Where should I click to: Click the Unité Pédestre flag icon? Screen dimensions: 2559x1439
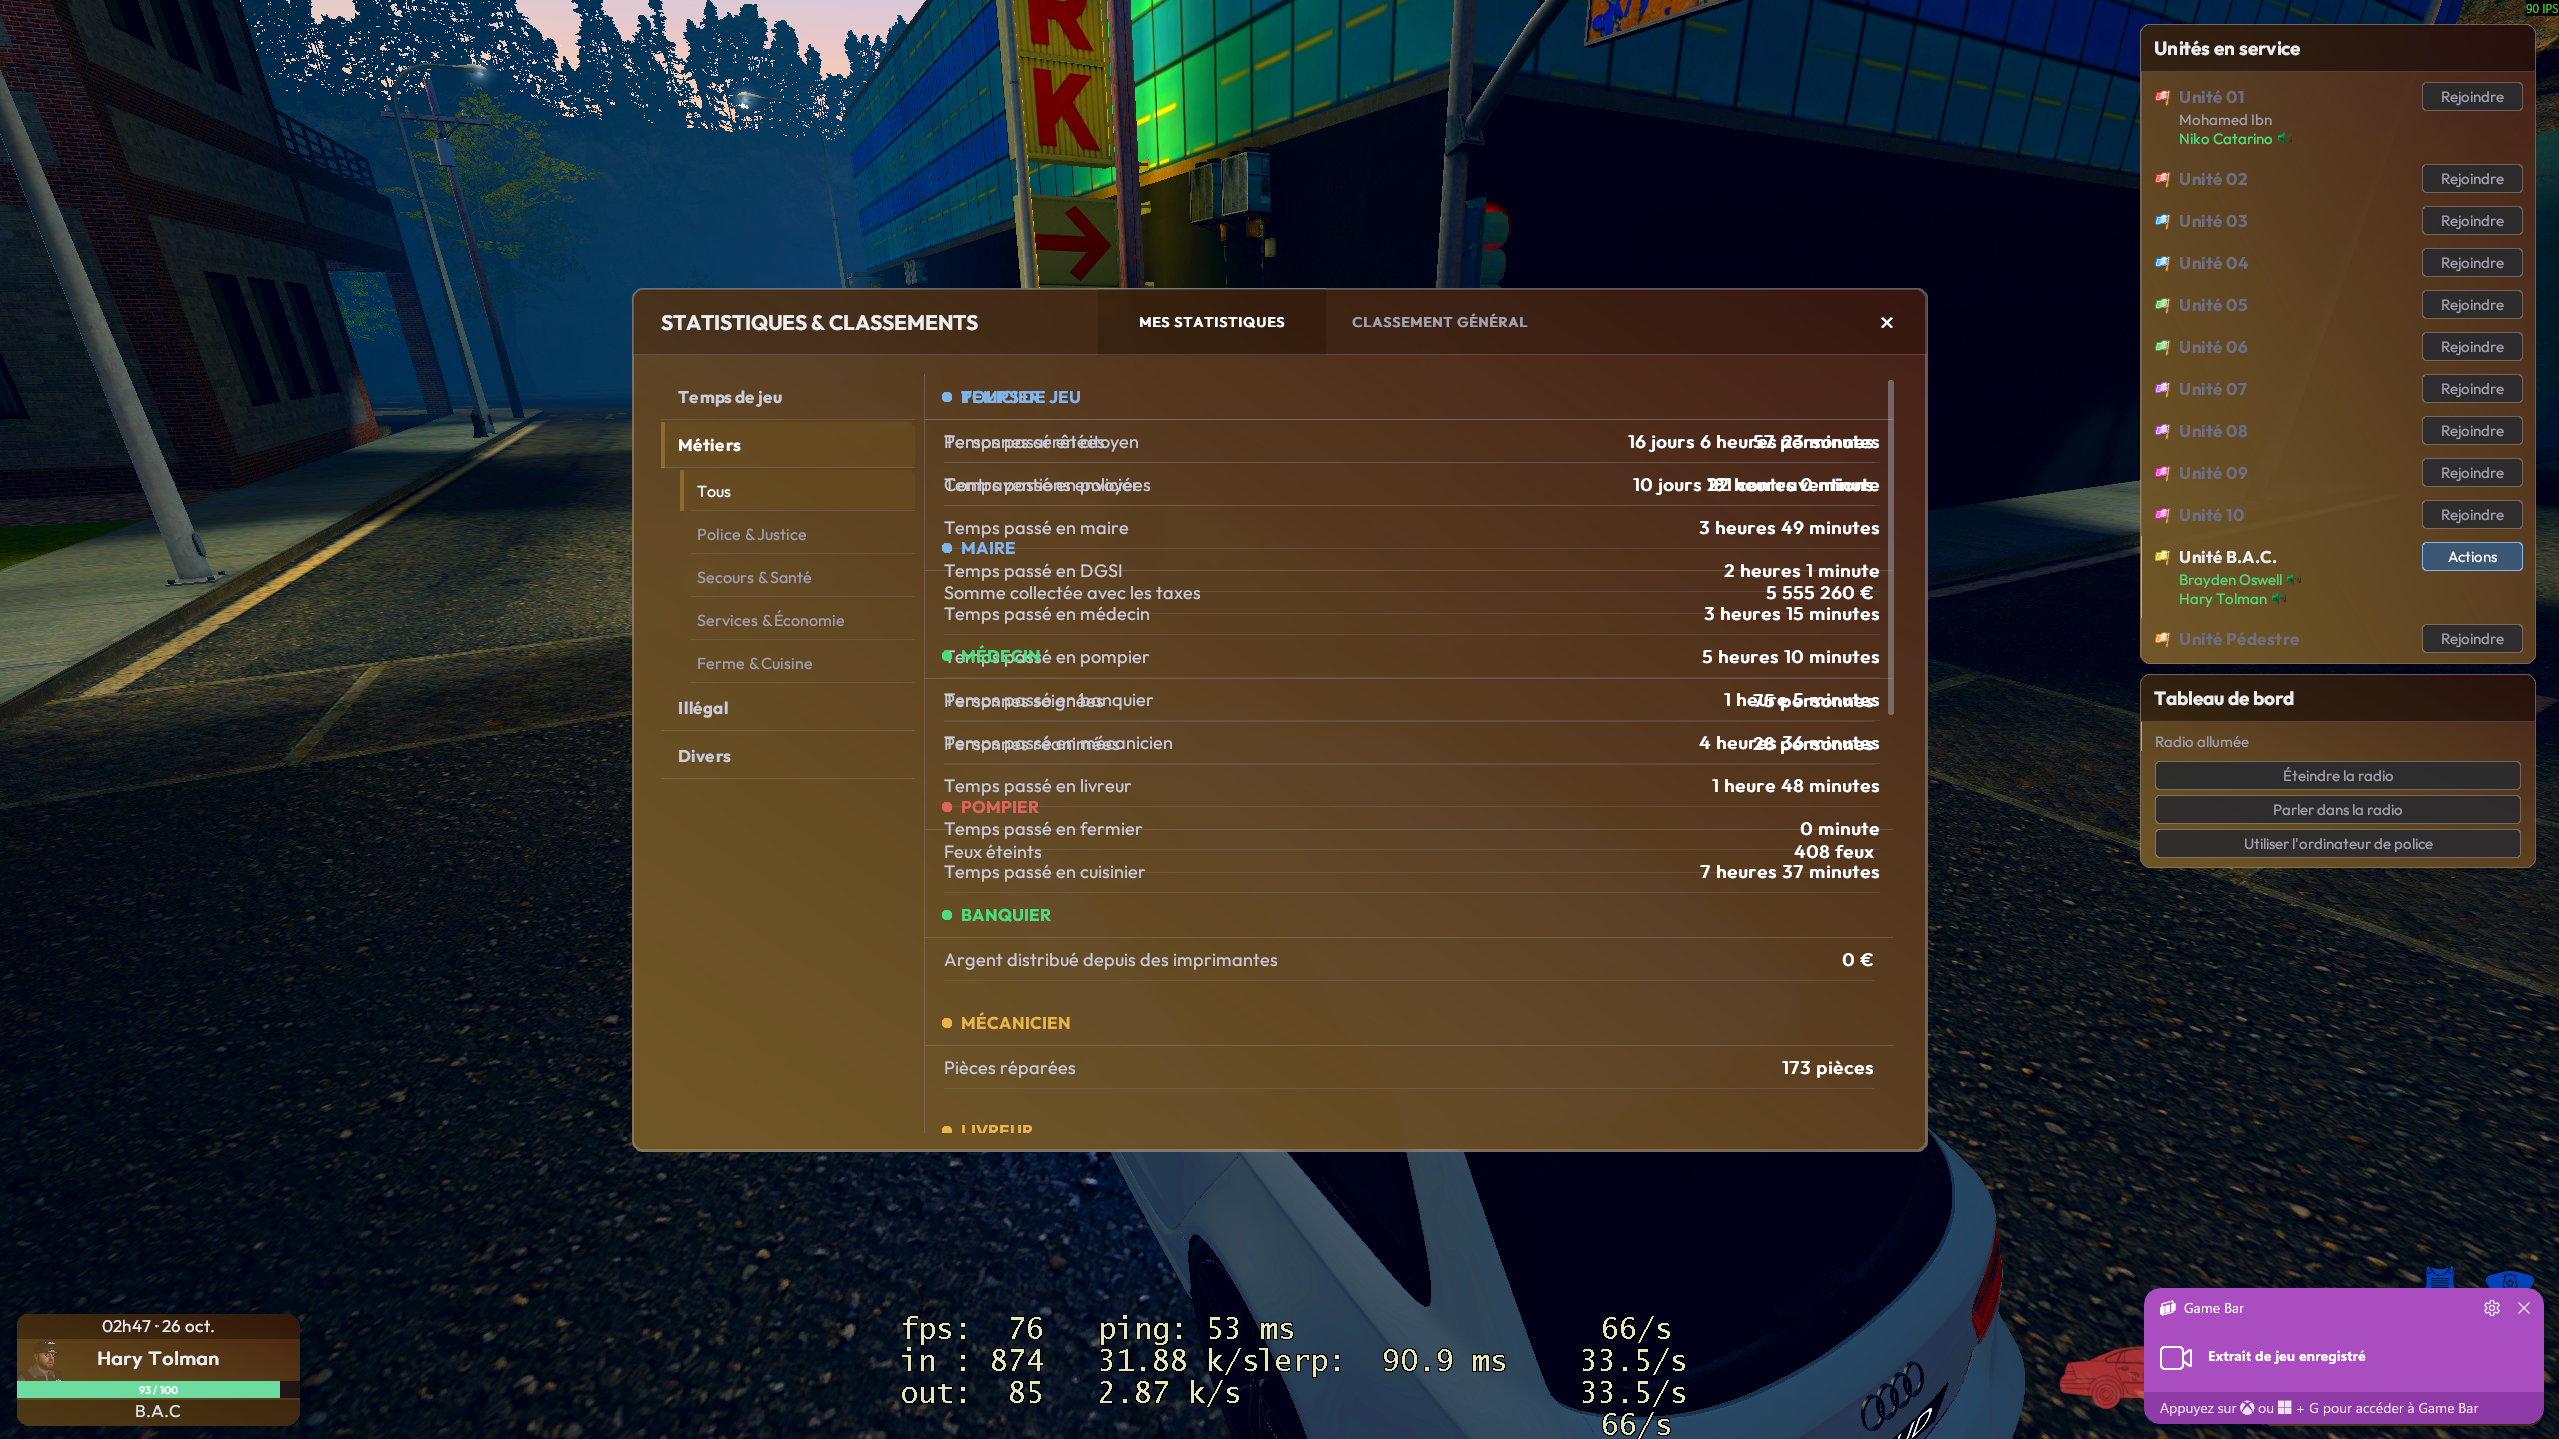tap(2162, 639)
